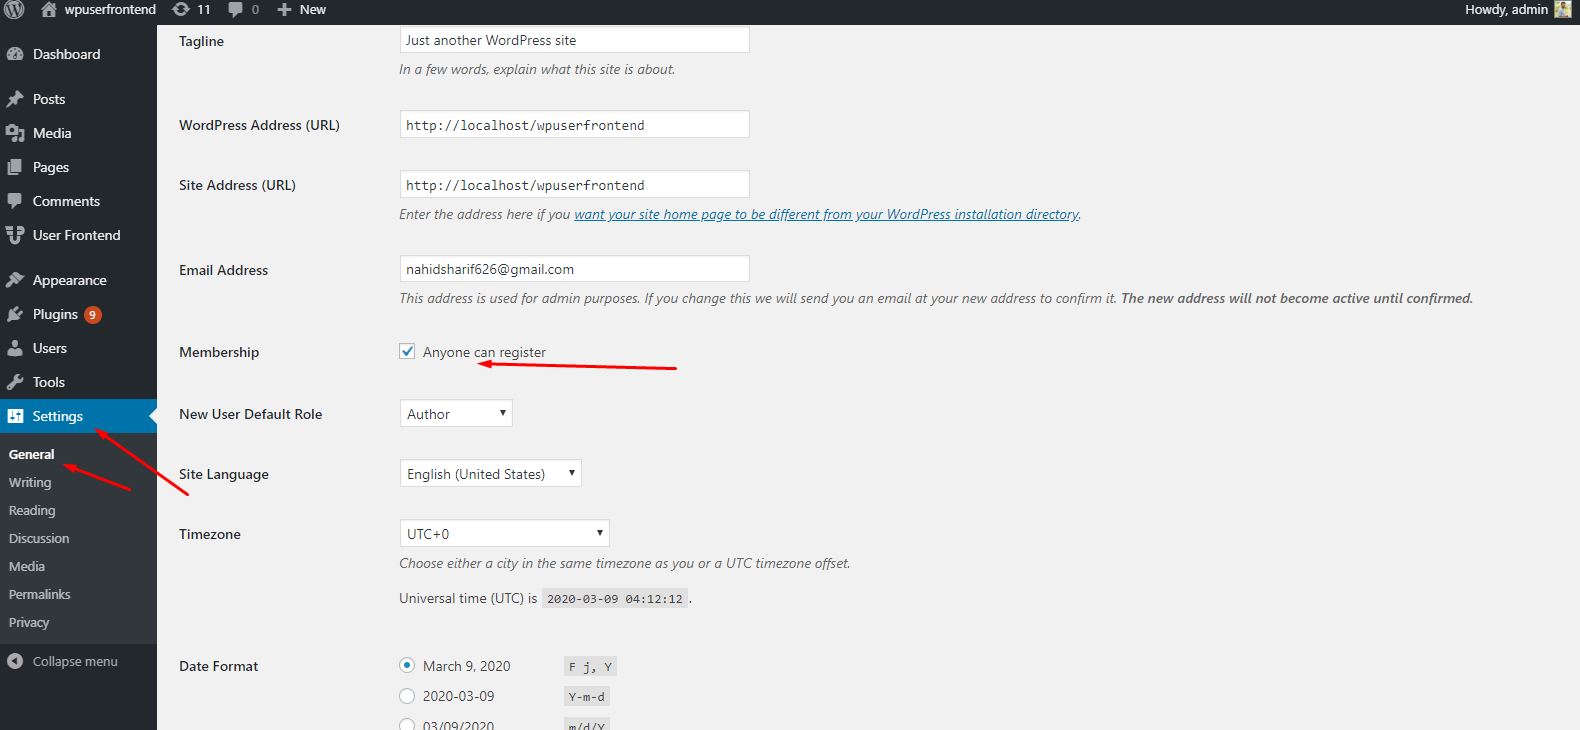Click Howdy, admin account link
The image size is (1580, 730).
[1506, 10]
